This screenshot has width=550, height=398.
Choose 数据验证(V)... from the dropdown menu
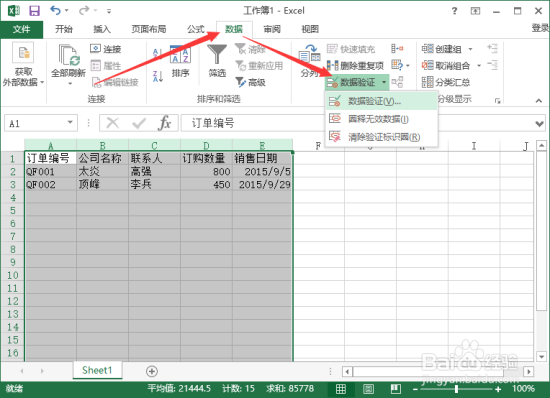click(x=381, y=101)
